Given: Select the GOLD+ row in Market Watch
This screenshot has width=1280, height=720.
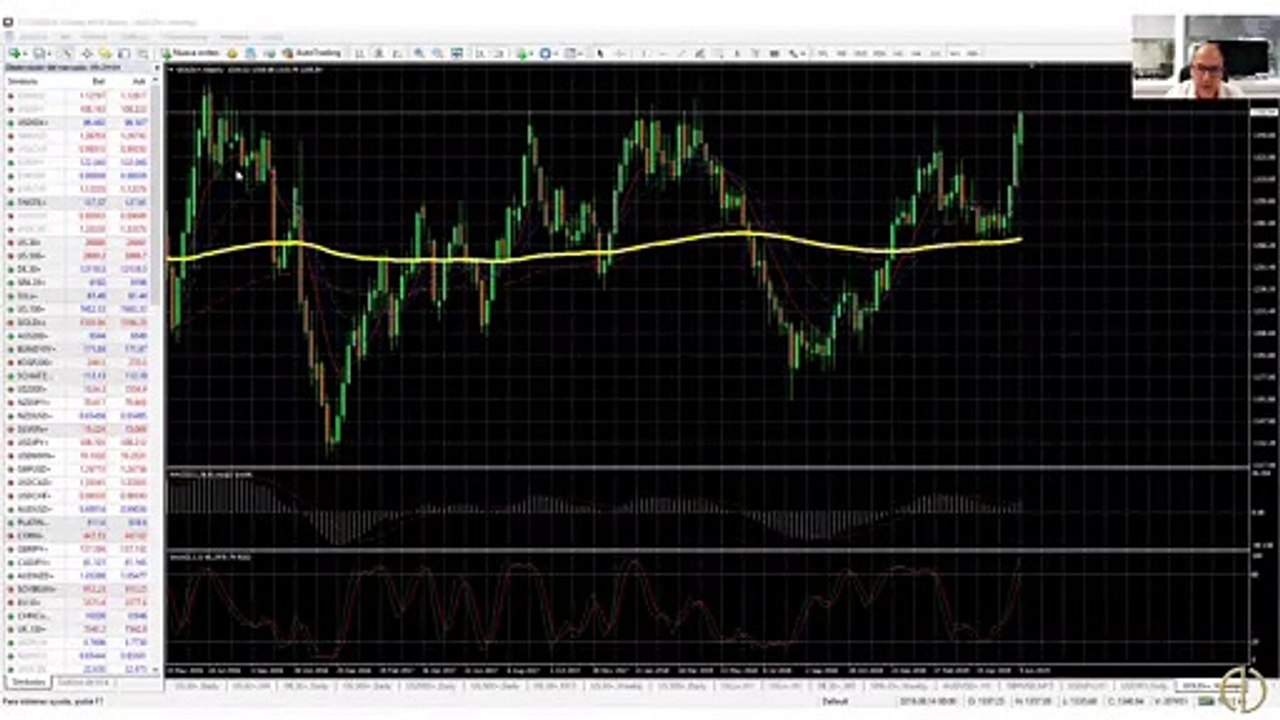Looking at the screenshot, I should pos(77,323).
